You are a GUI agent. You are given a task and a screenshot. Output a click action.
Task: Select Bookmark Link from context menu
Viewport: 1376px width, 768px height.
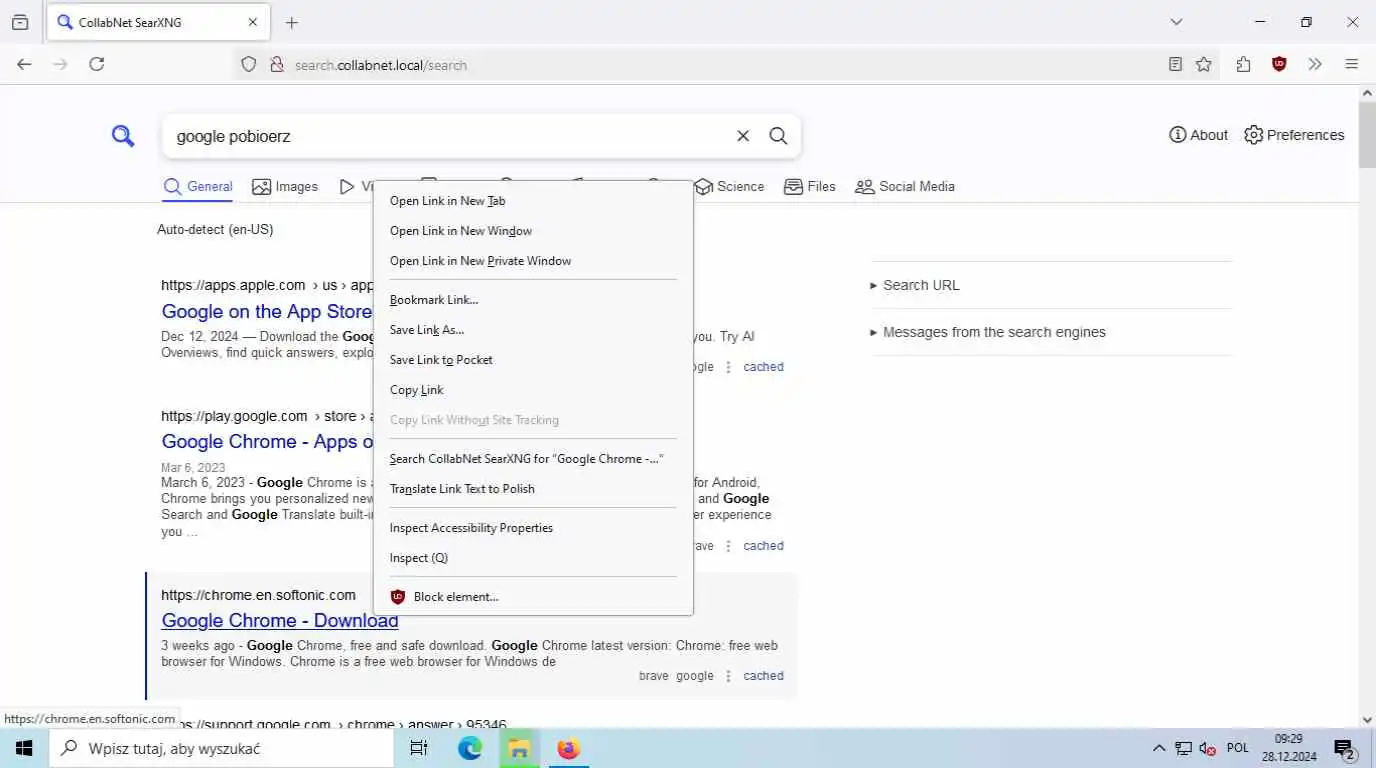pos(533,300)
